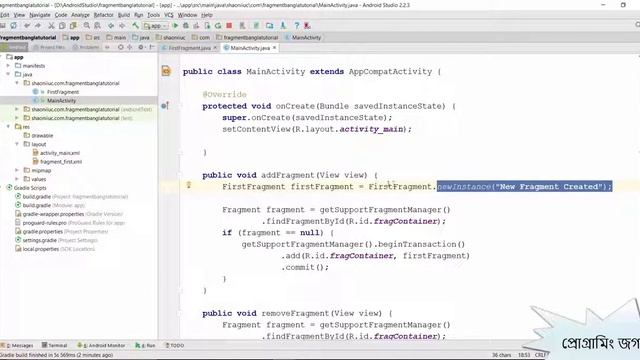Screen dimensions: 640x360
Task: Open the TODO tool window
Action: point(175,345)
